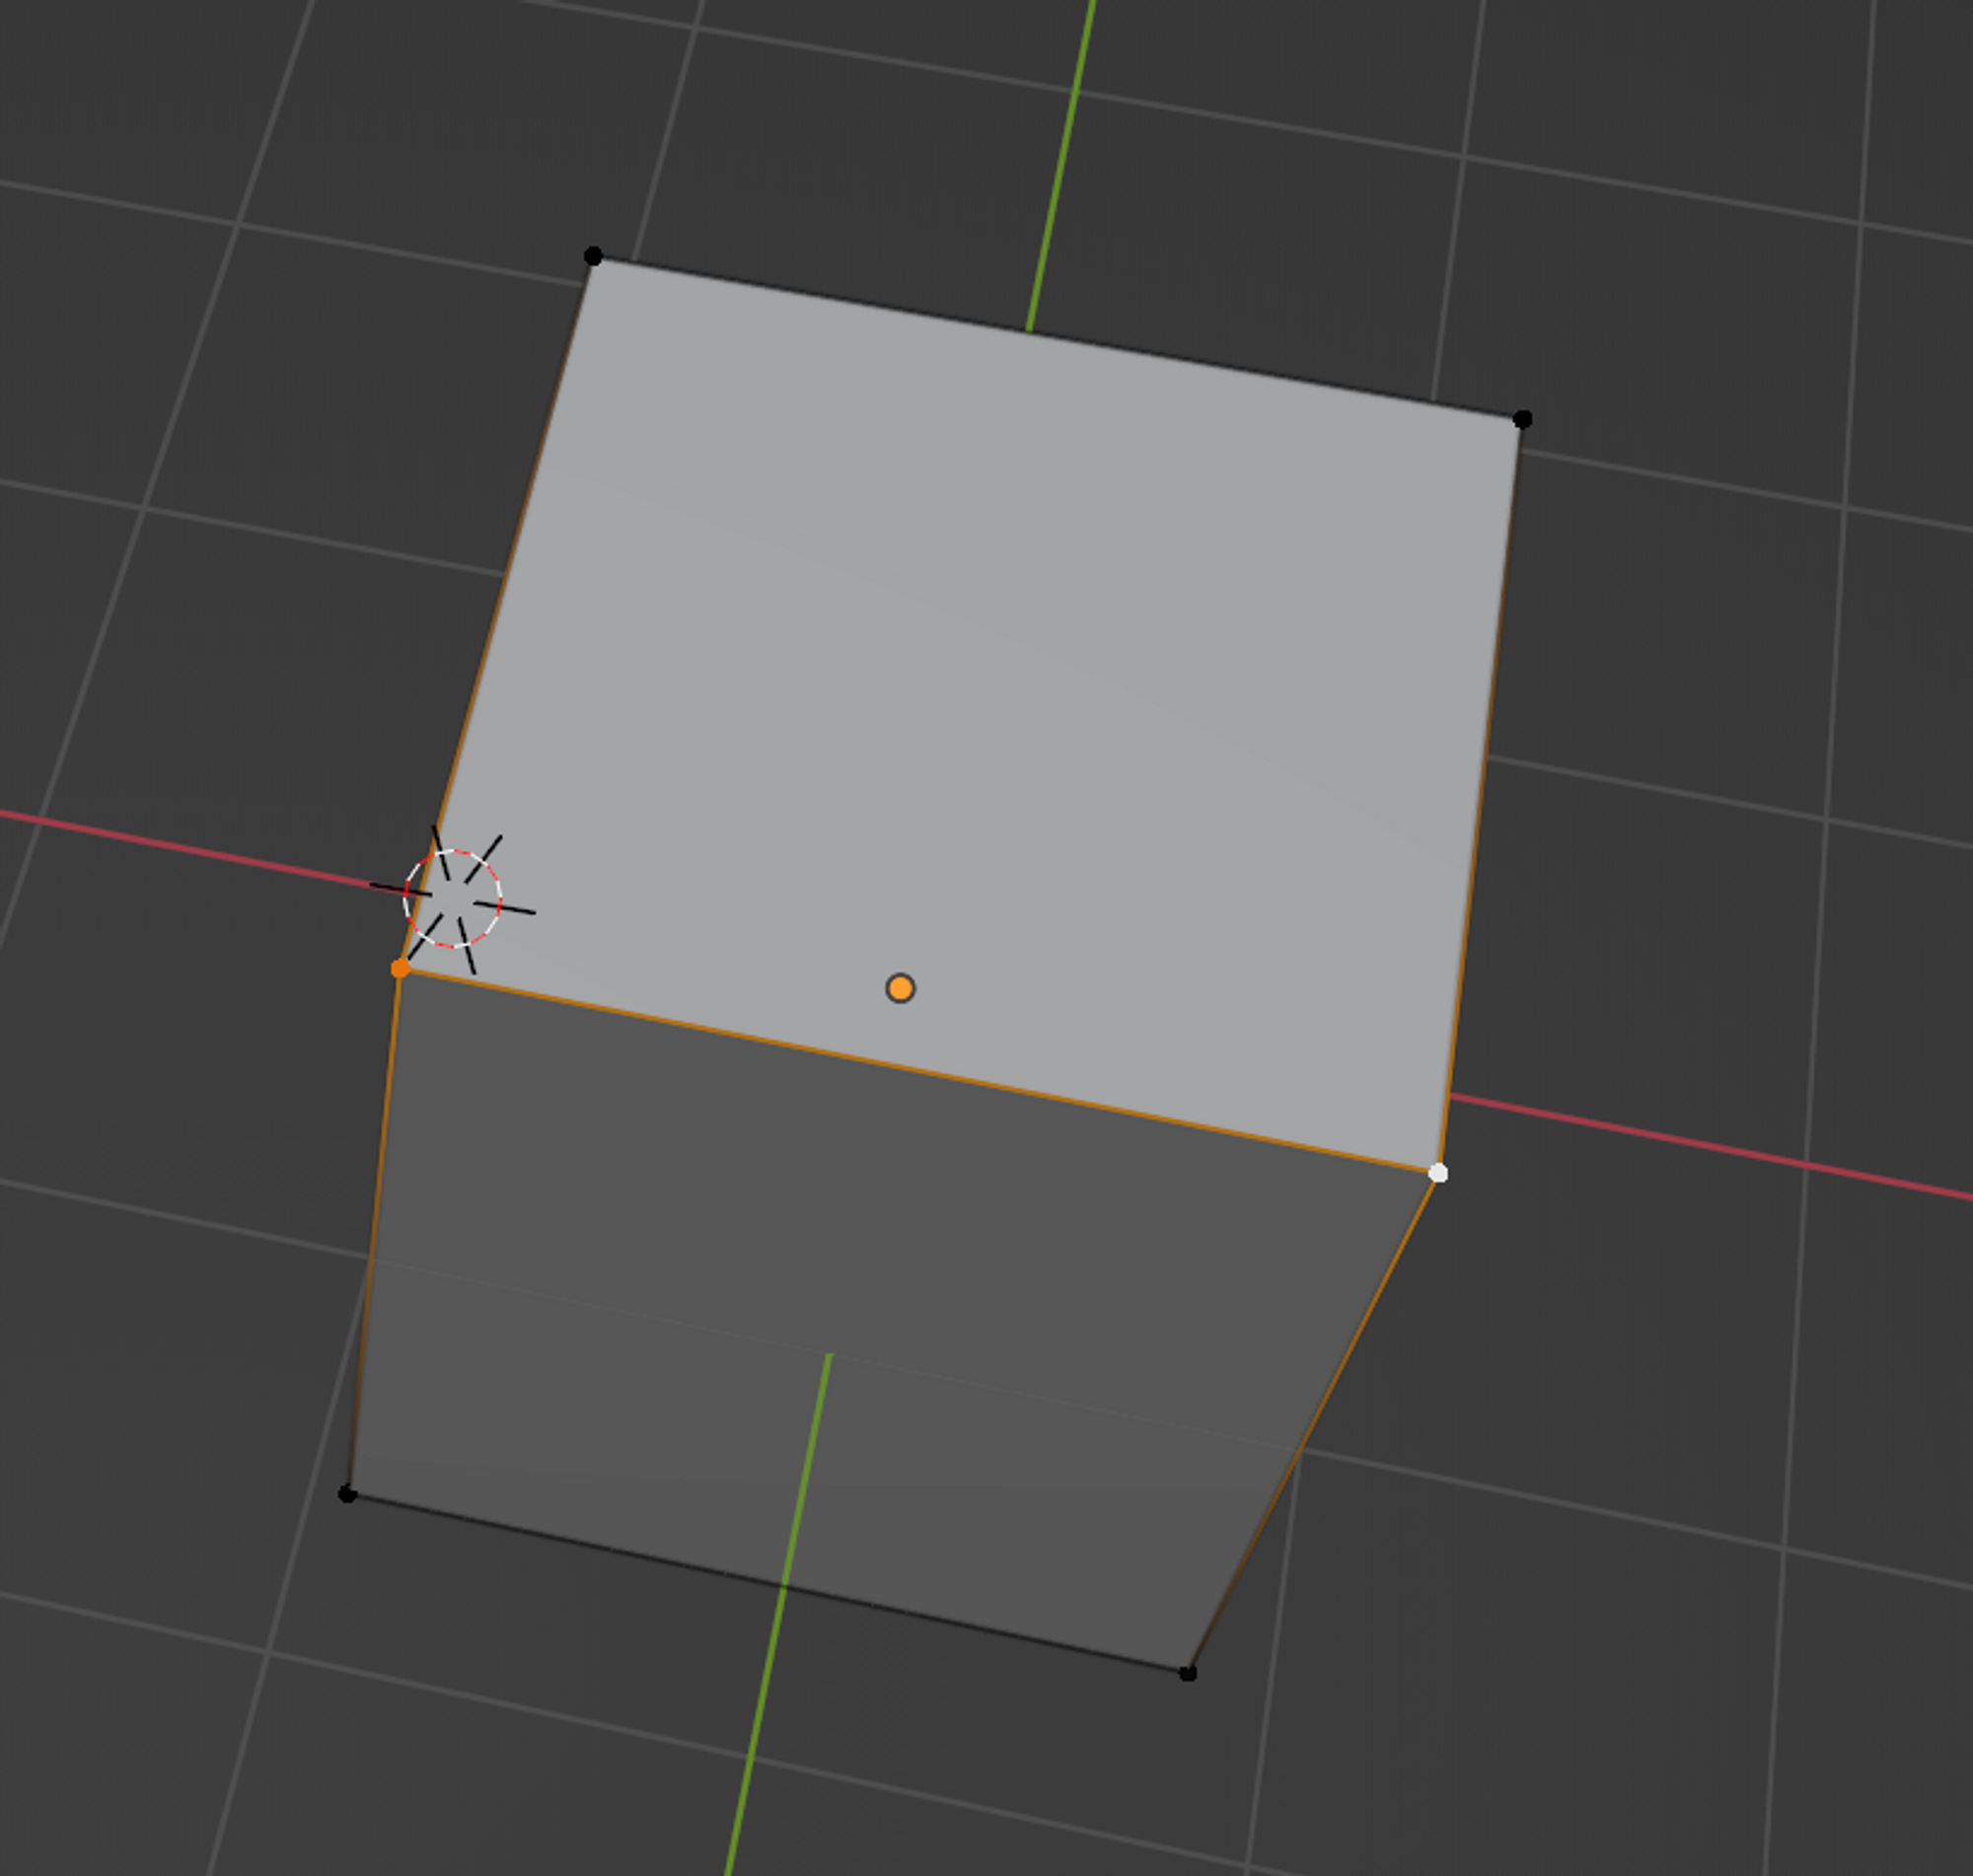Select the black vertex at top-left corner
Image resolution: width=1973 pixels, height=1876 pixels.
593,257
